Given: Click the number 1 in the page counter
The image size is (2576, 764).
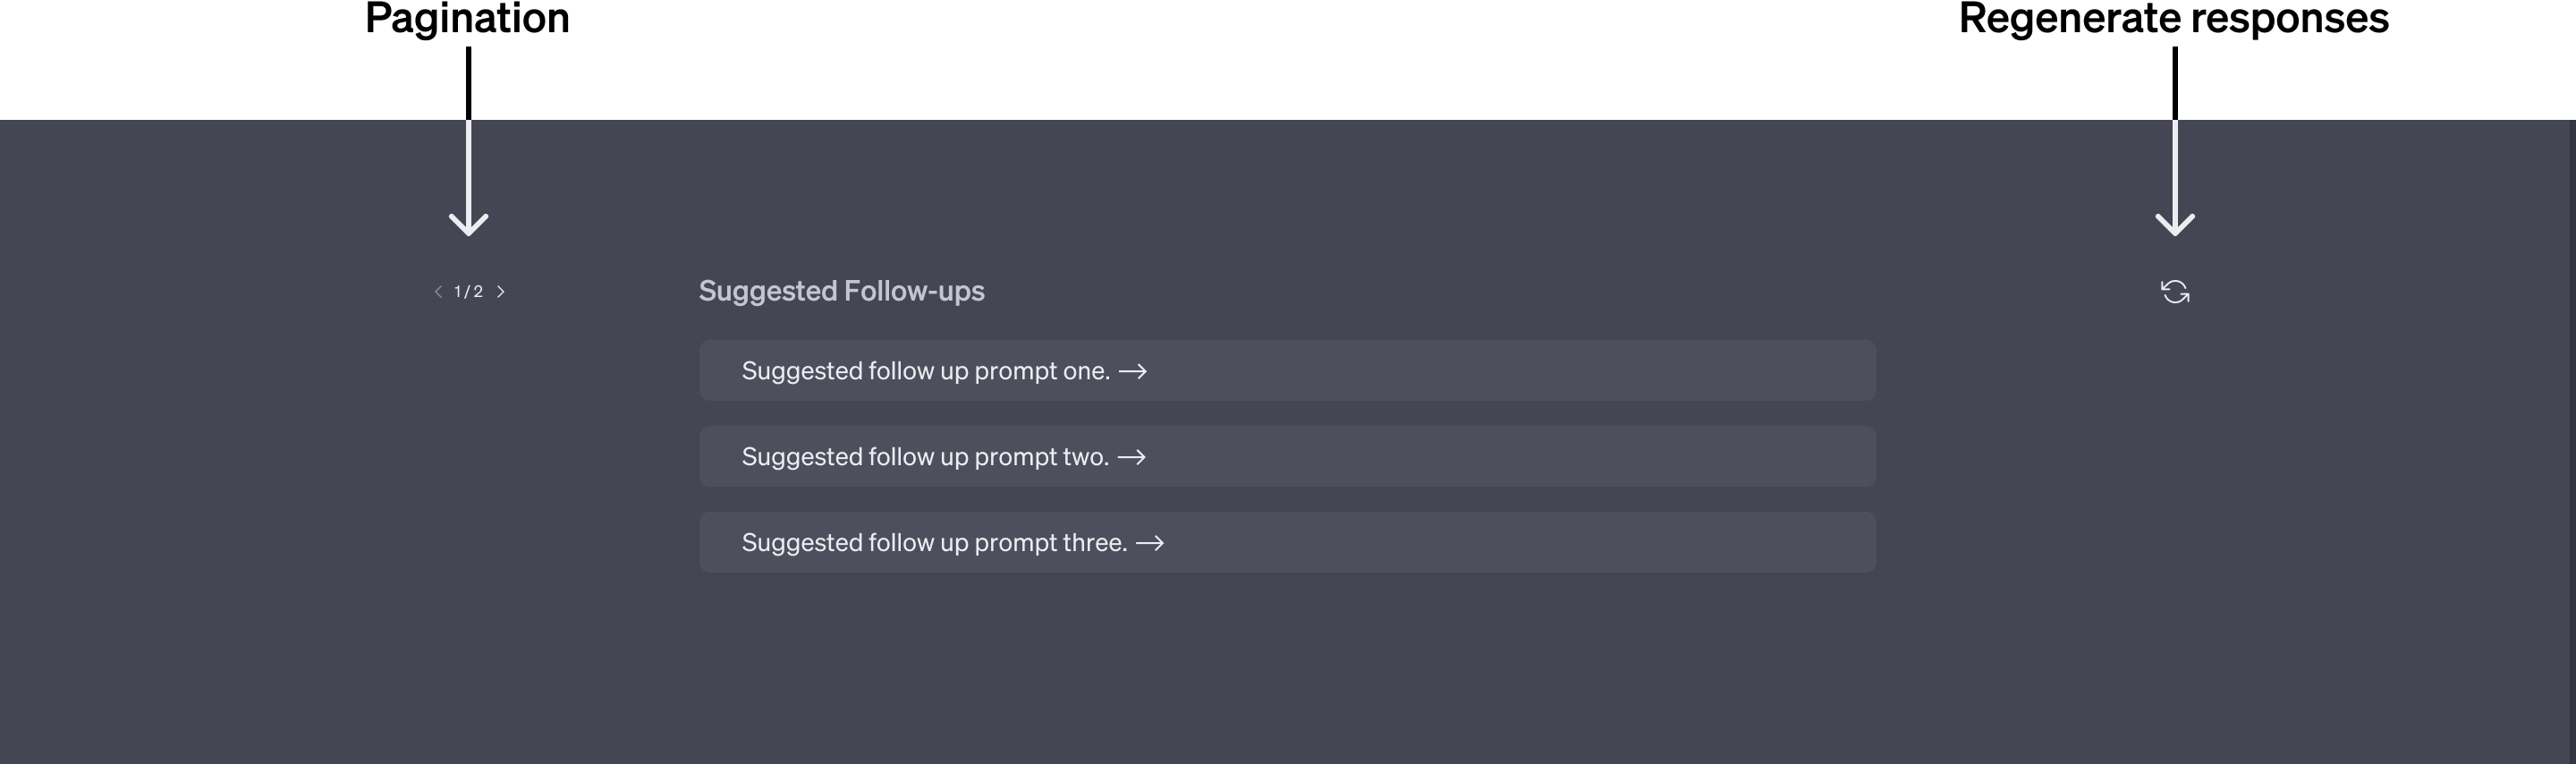Looking at the screenshot, I should point(458,292).
